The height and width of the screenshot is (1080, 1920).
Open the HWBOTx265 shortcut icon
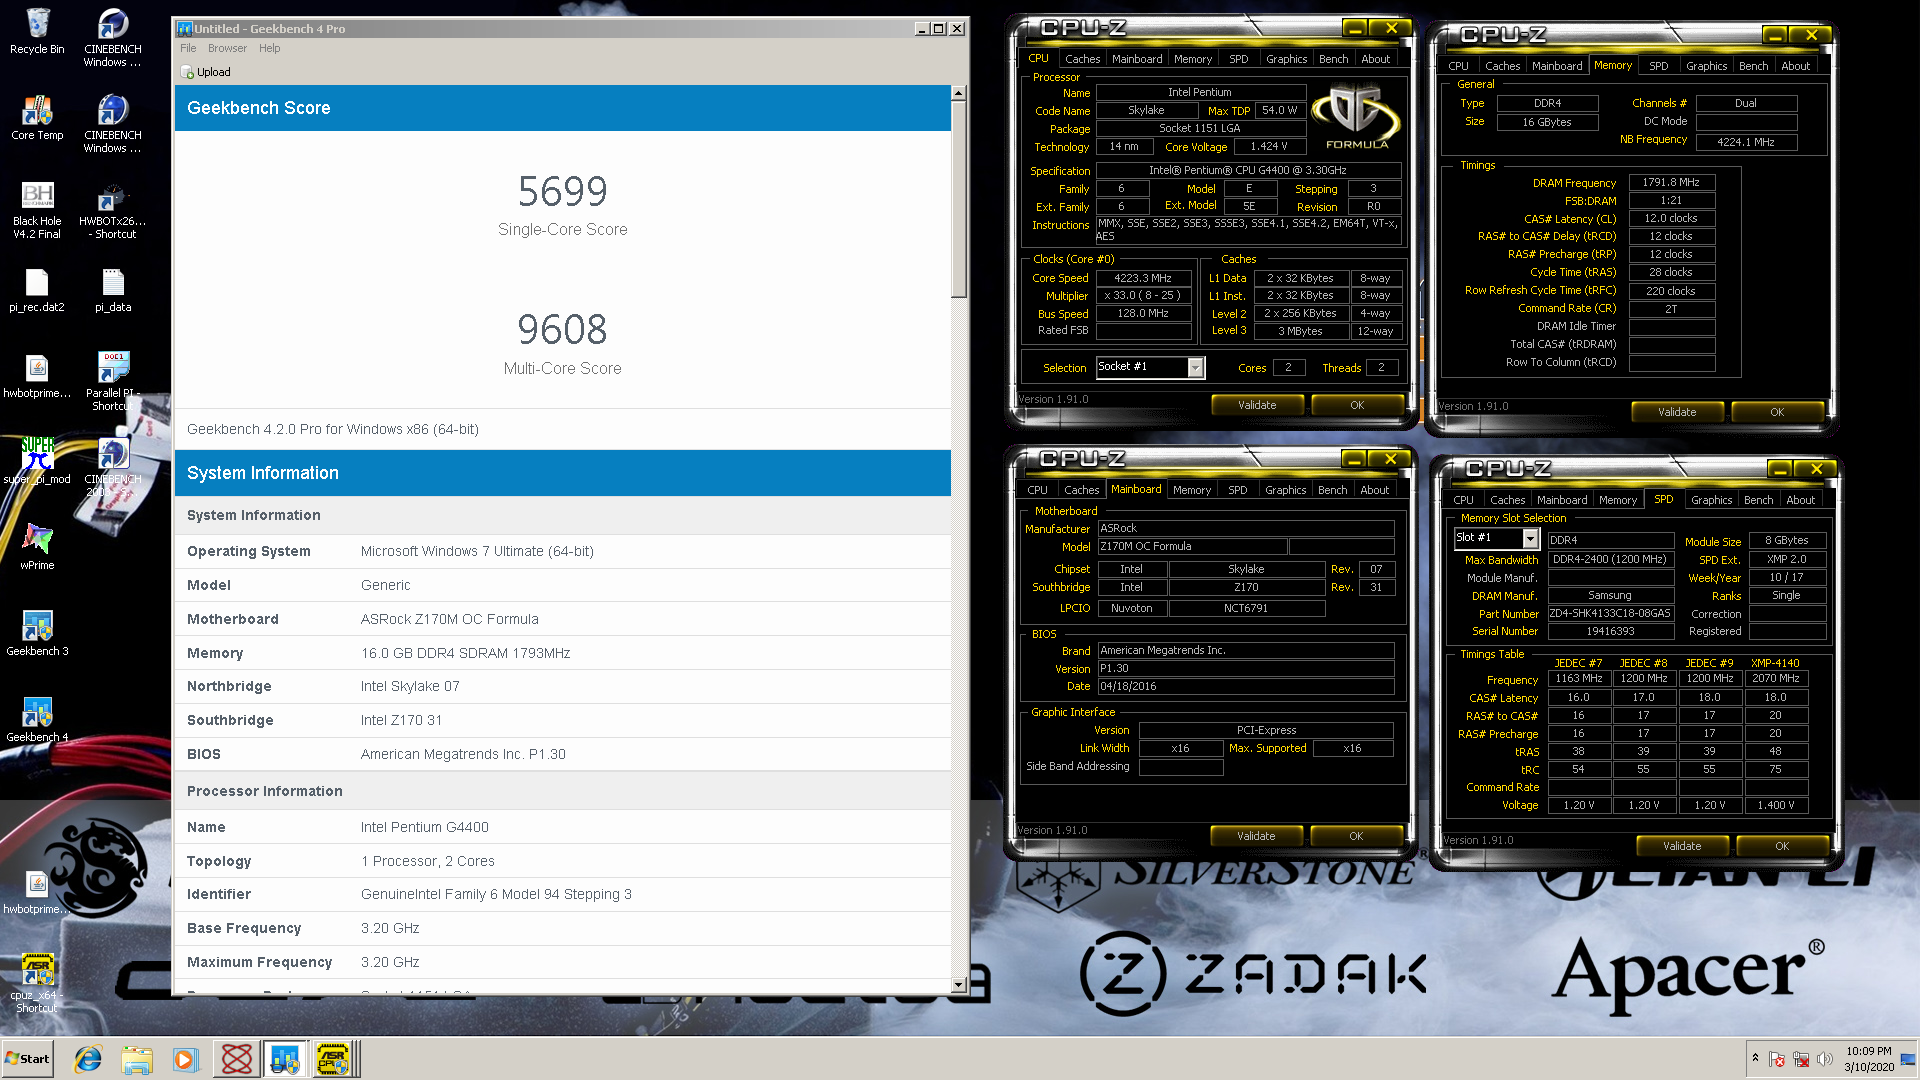coord(112,210)
